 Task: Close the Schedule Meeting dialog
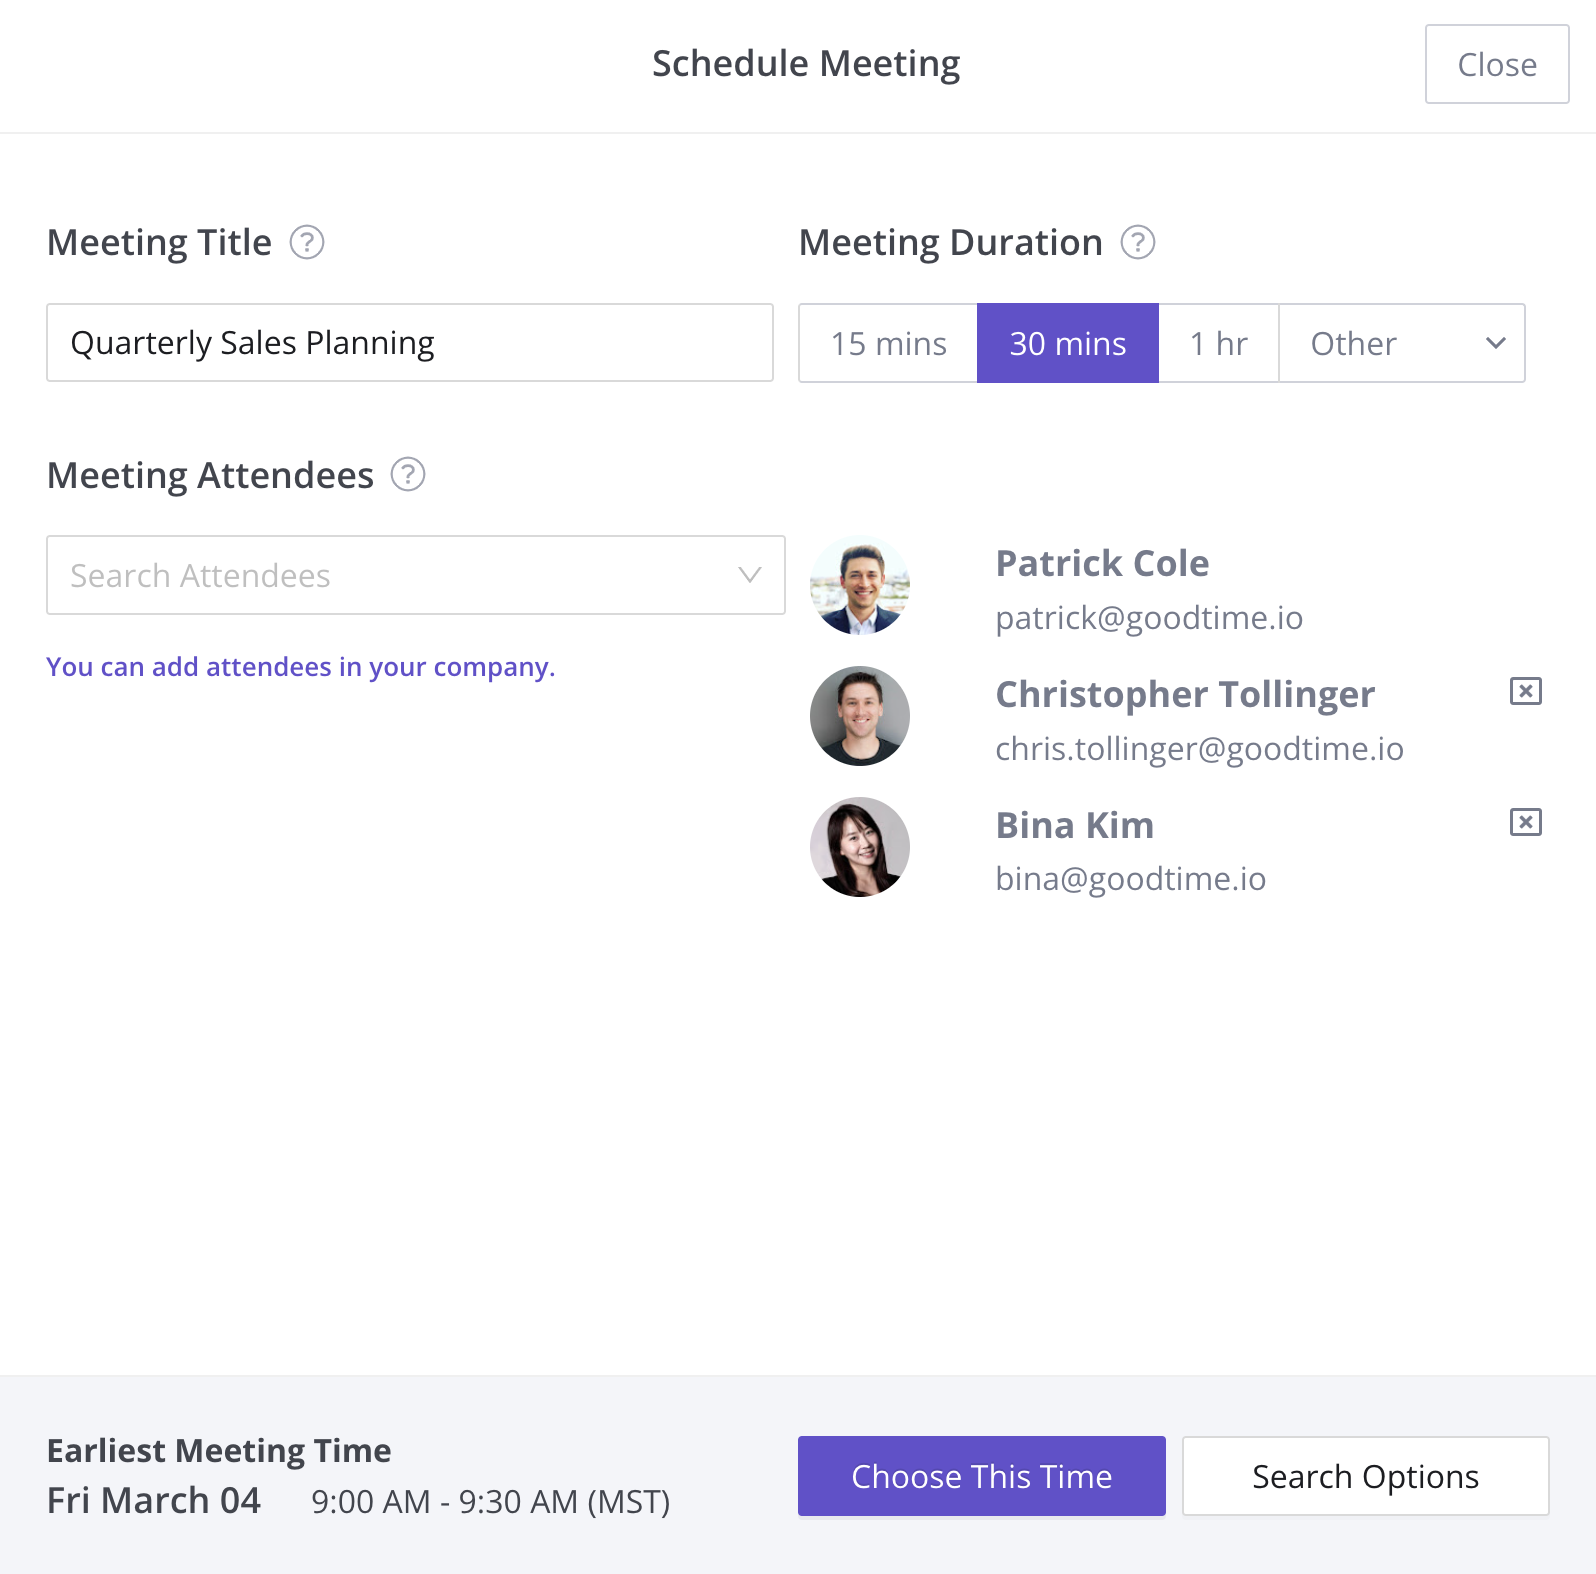coord(1496,64)
